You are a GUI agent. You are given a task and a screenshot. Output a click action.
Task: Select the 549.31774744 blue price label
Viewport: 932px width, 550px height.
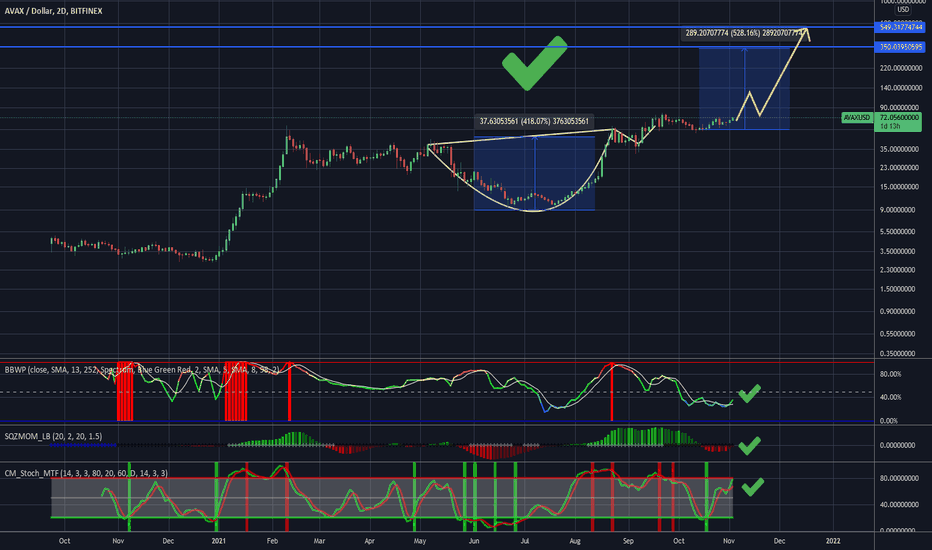[901, 27]
